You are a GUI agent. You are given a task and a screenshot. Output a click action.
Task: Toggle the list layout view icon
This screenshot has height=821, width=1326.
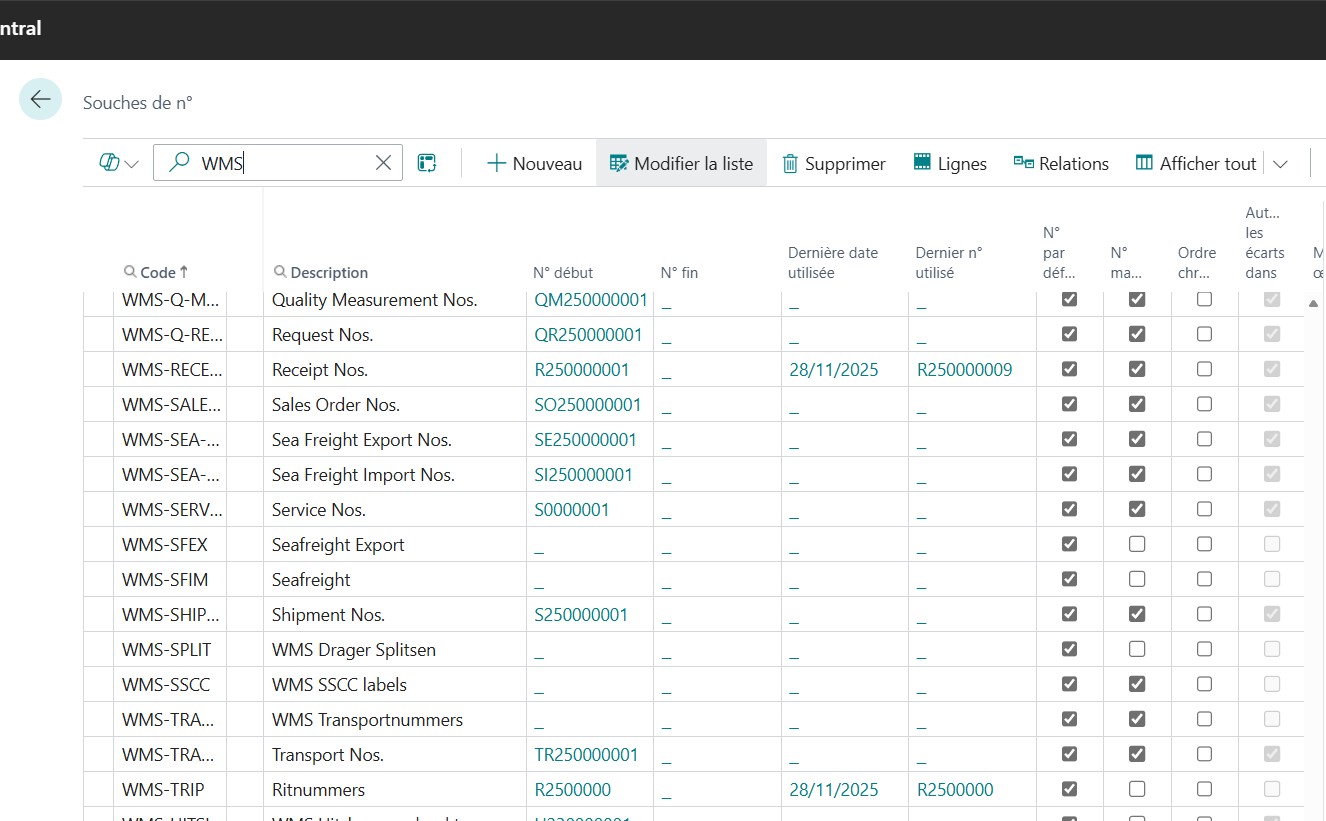pyautogui.click(x=427, y=163)
